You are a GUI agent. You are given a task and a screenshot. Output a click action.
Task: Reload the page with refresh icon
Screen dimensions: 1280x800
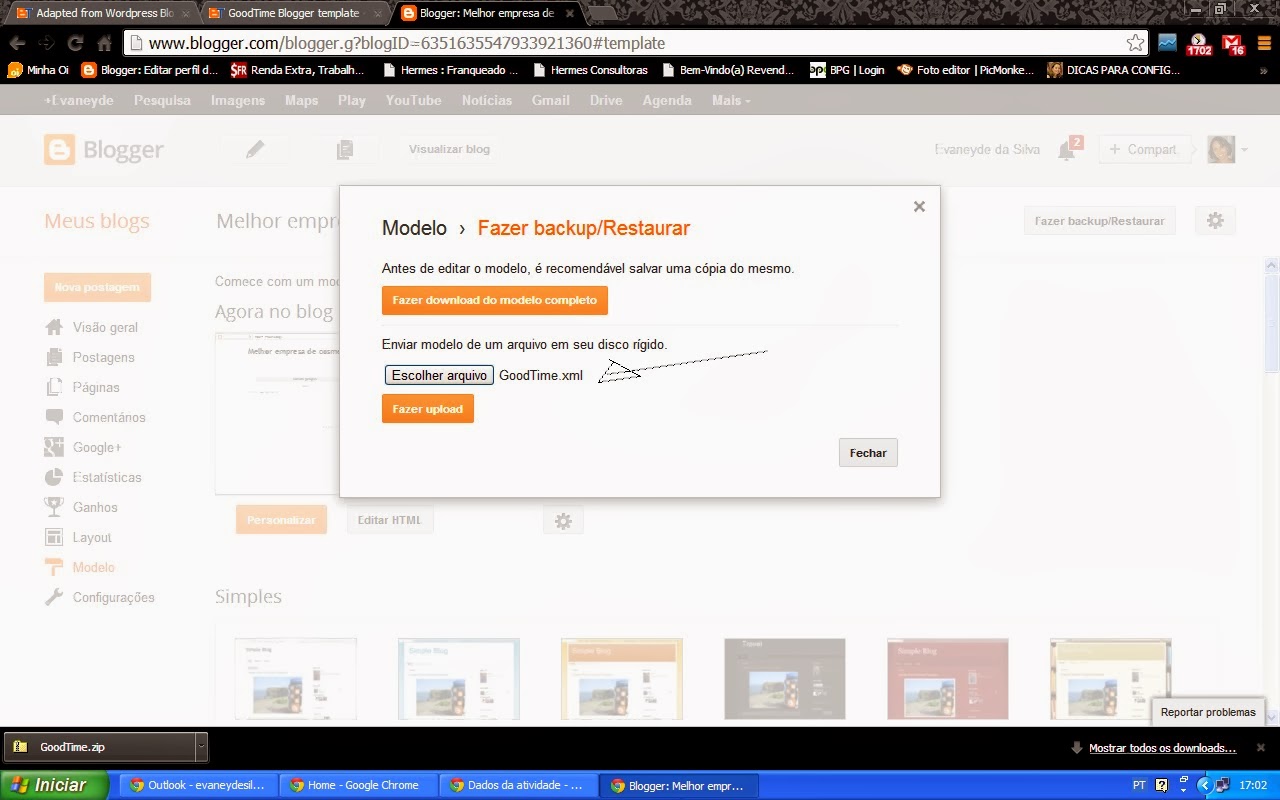pyautogui.click(x=75, y=44)
